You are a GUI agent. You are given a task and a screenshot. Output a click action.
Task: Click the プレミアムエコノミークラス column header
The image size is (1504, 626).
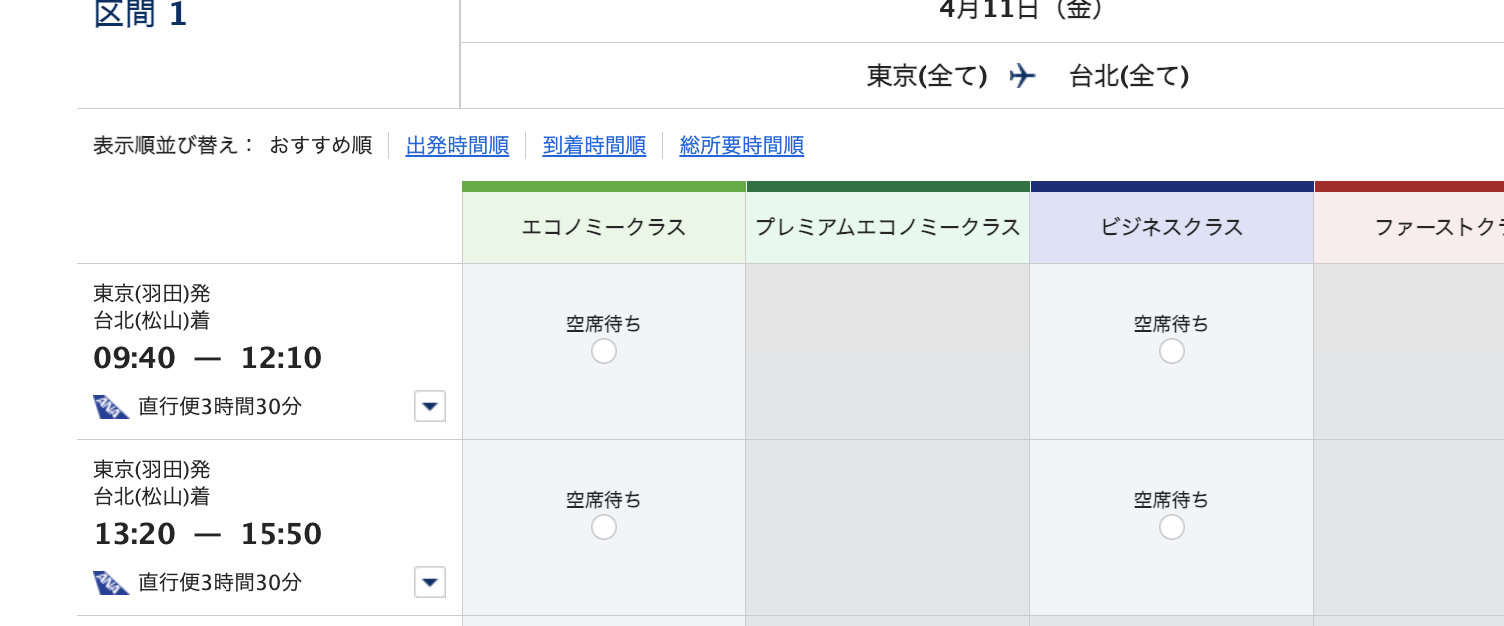click(888, 227)
